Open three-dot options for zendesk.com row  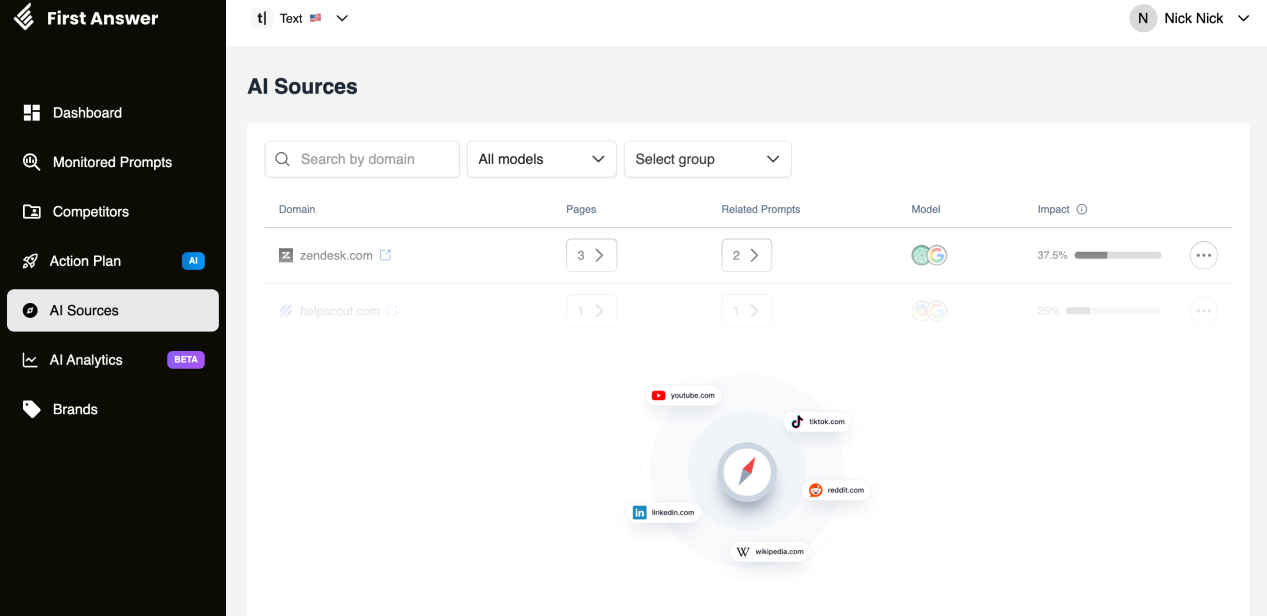(1203, 255)
